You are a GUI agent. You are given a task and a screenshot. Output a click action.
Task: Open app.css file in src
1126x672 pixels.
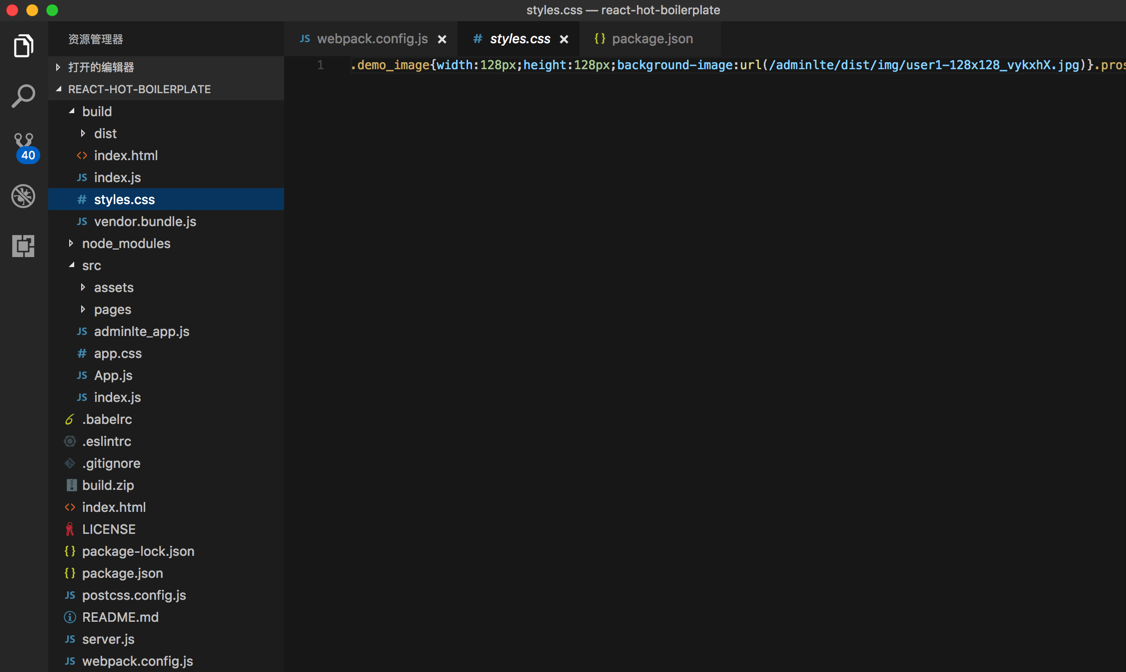pyautogui.click(x=166, y=353)
